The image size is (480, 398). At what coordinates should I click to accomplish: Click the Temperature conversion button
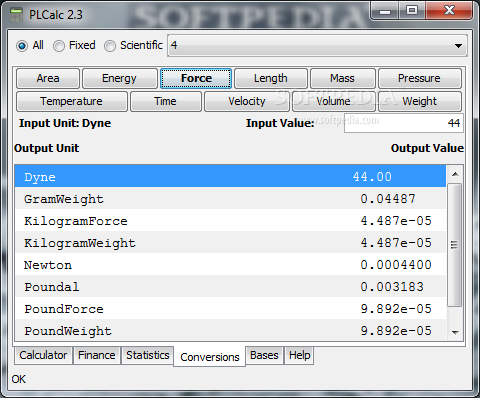tap(72, 101)
